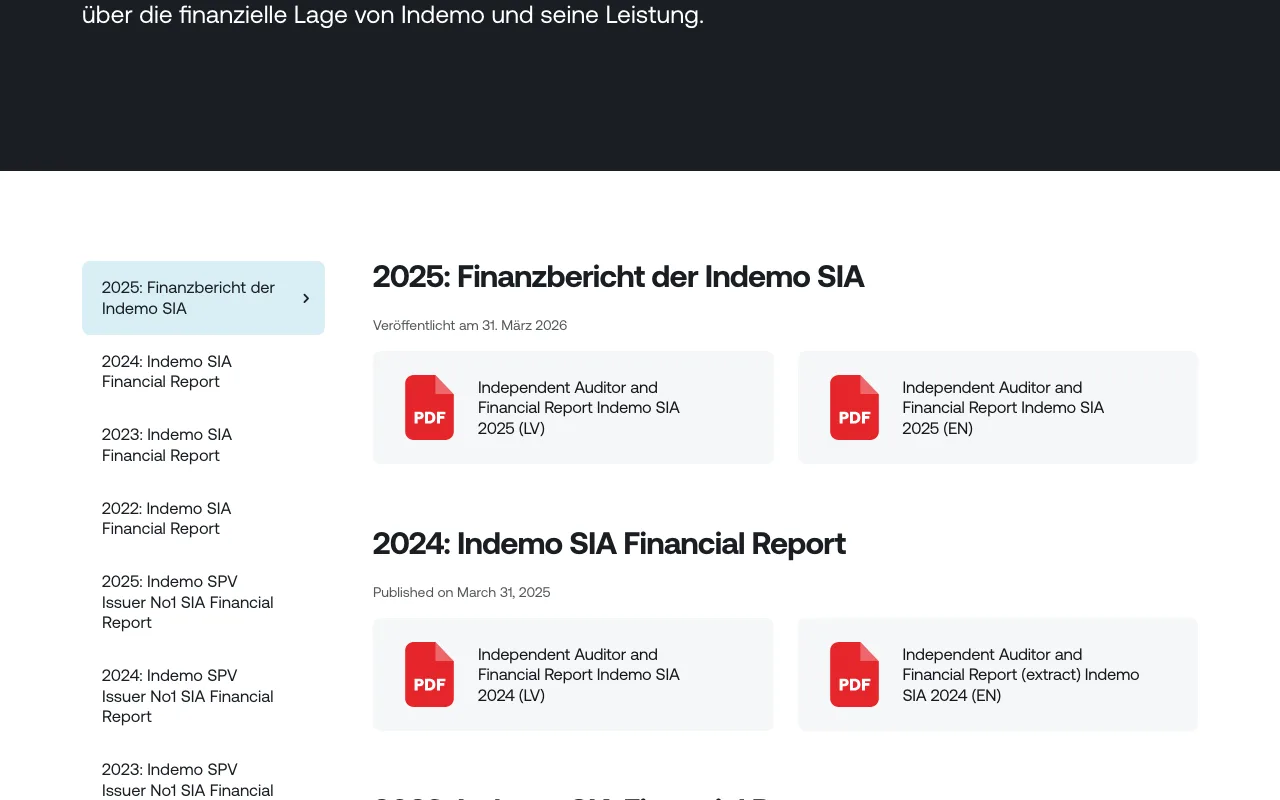Click heading '2025: Finanzbericht der Indemo SIA'

pos(618,277)
